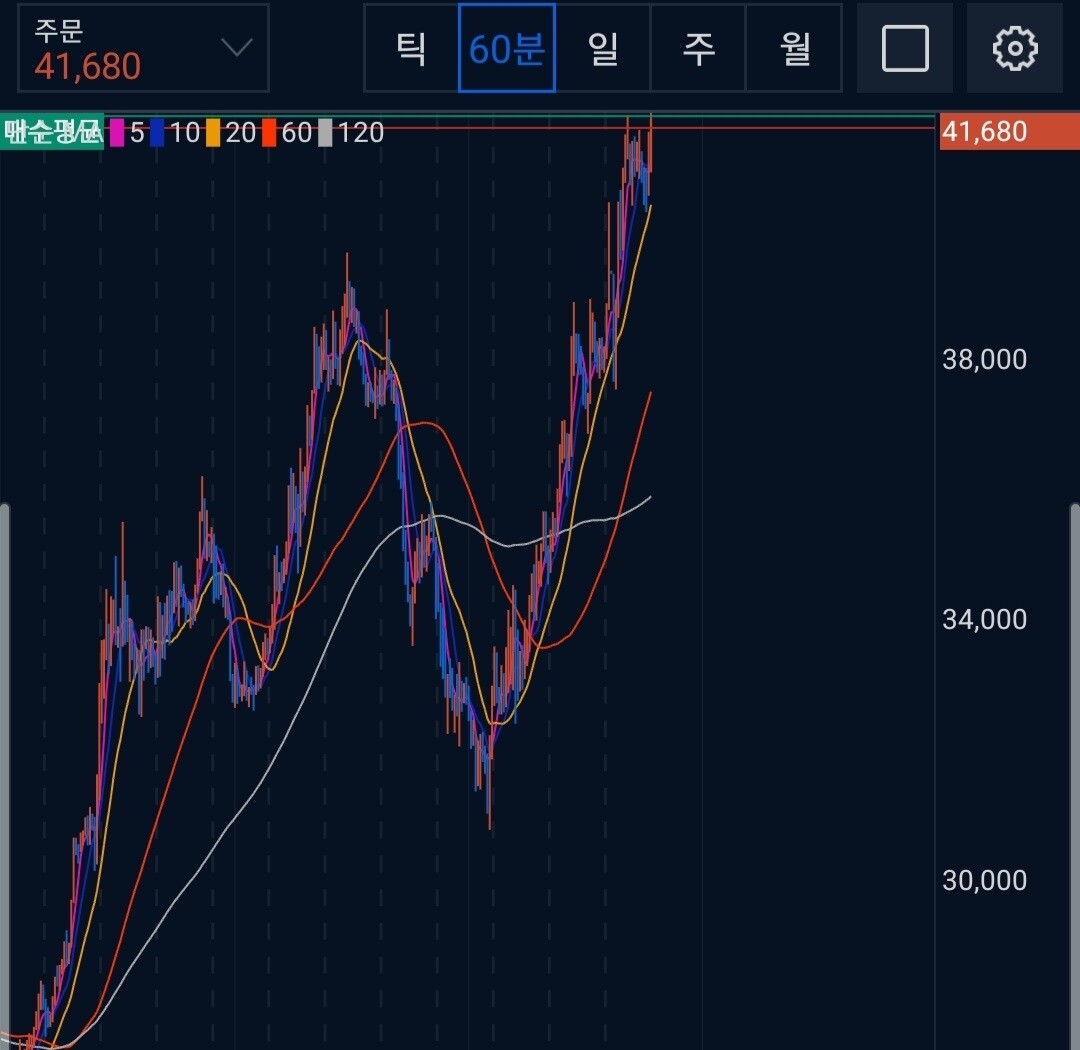Click the 주문 41,680 order price text

coord(88,66)
